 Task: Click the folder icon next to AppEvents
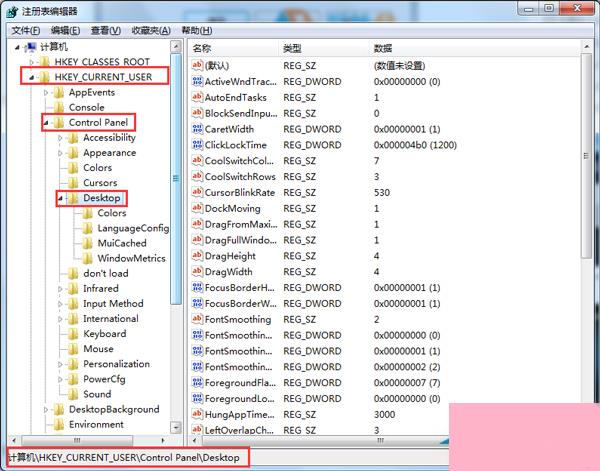click(59, 93)
